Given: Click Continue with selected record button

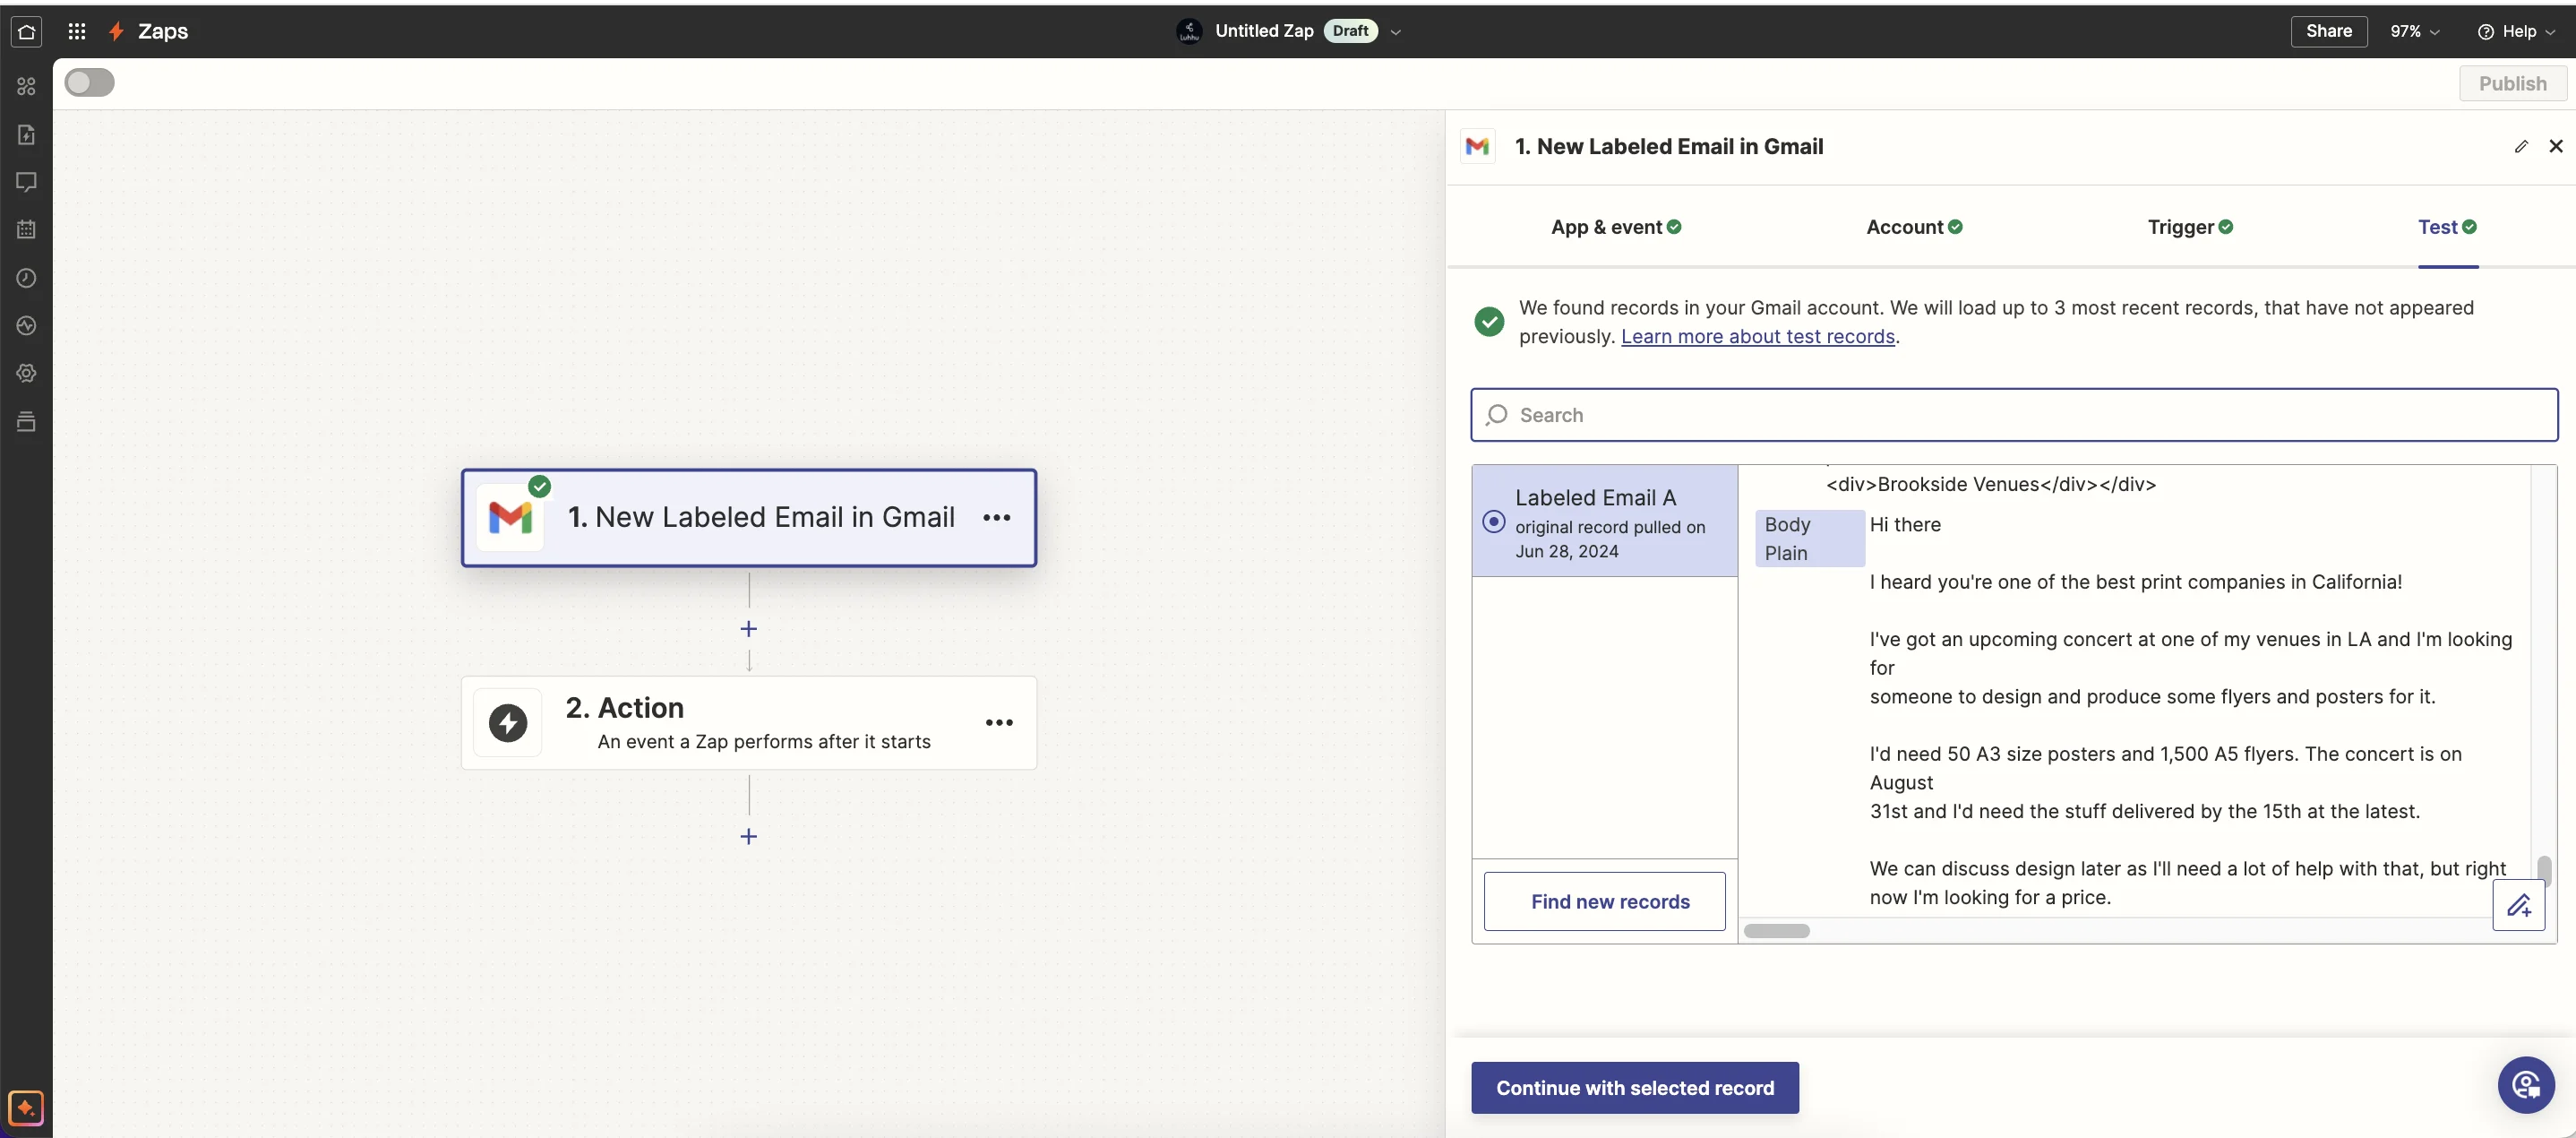Looking at the screenshot, I should pos(1634,1088).
